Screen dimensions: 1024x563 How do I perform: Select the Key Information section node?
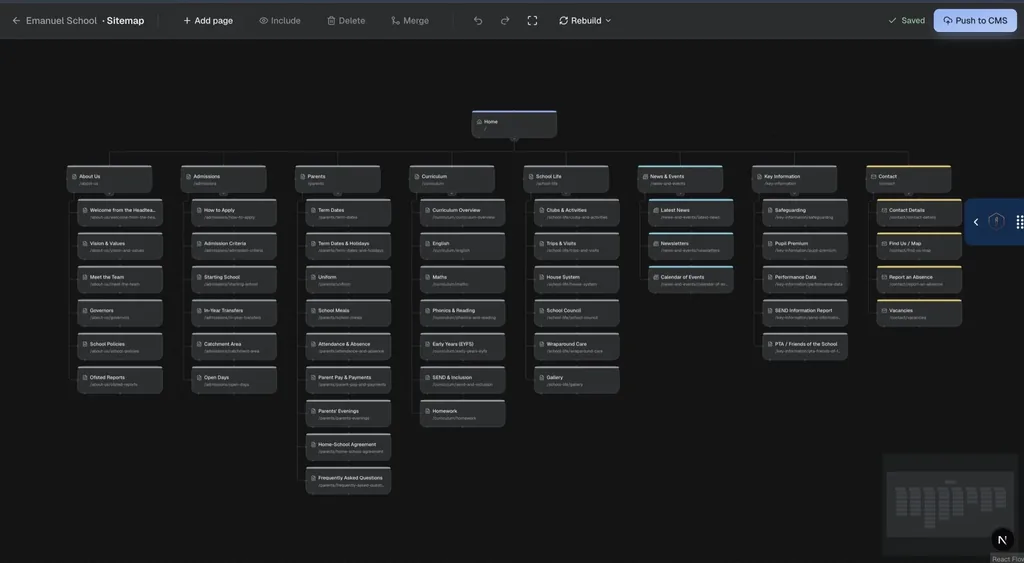794,179
